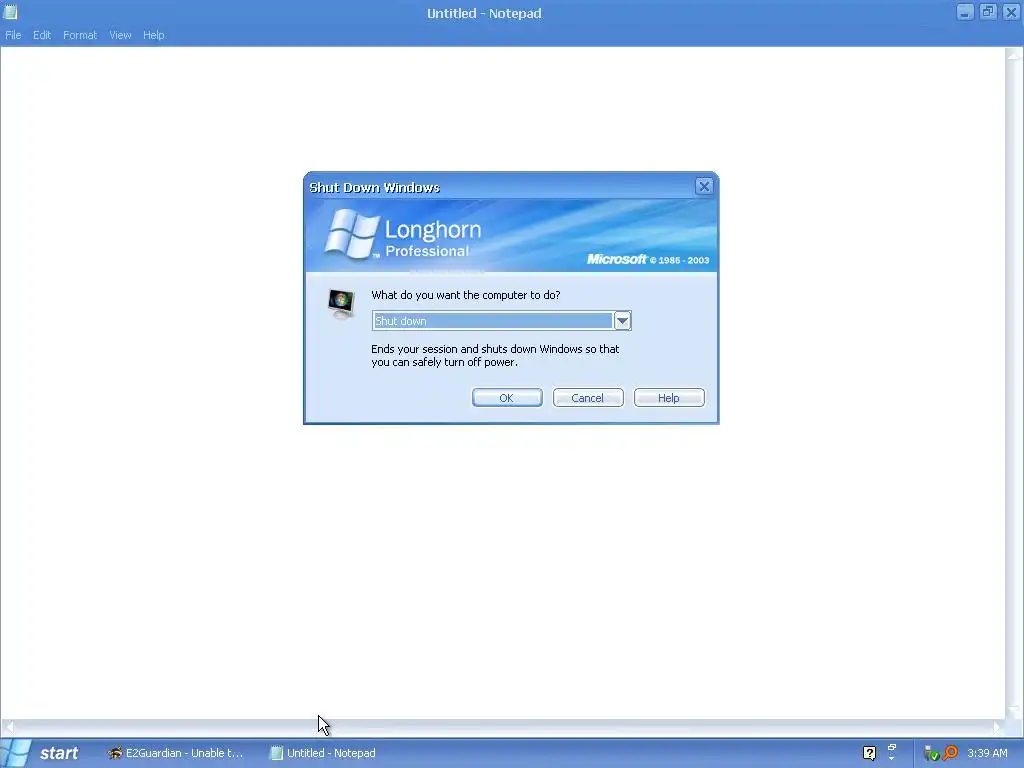Close the Notepad window
The height and width of the screenshot is (768, 1024).
tap(1011, 12)
